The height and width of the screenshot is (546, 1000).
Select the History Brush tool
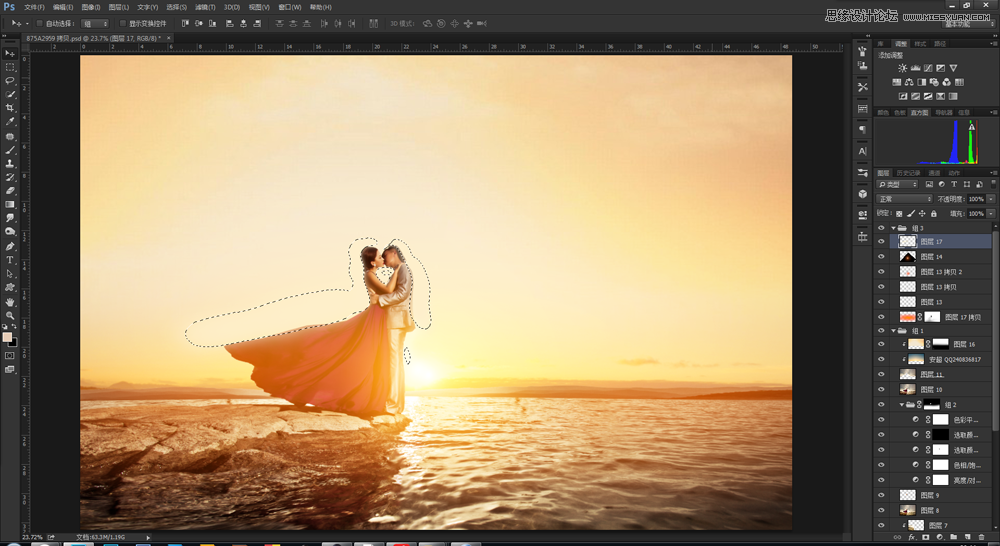(10, 177)
